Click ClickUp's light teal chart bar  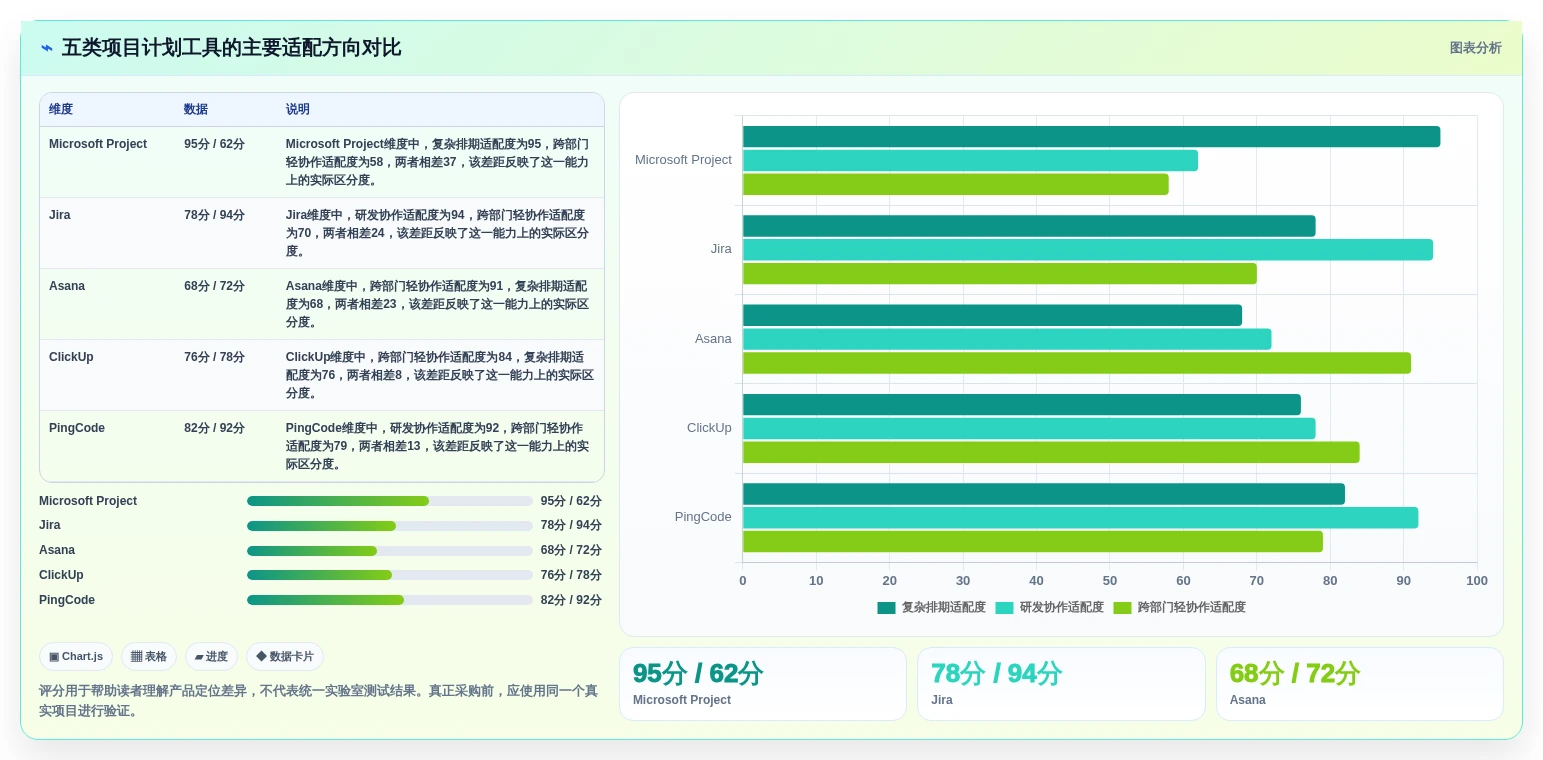1029,428
